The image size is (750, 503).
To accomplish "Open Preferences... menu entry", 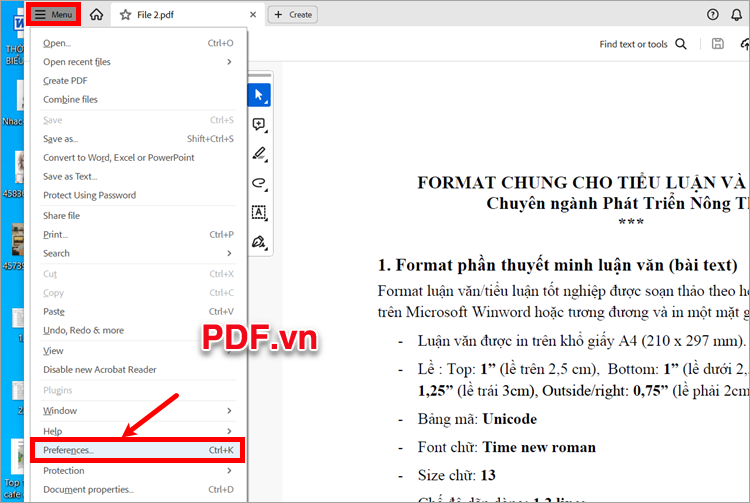I will pos(138,450).
